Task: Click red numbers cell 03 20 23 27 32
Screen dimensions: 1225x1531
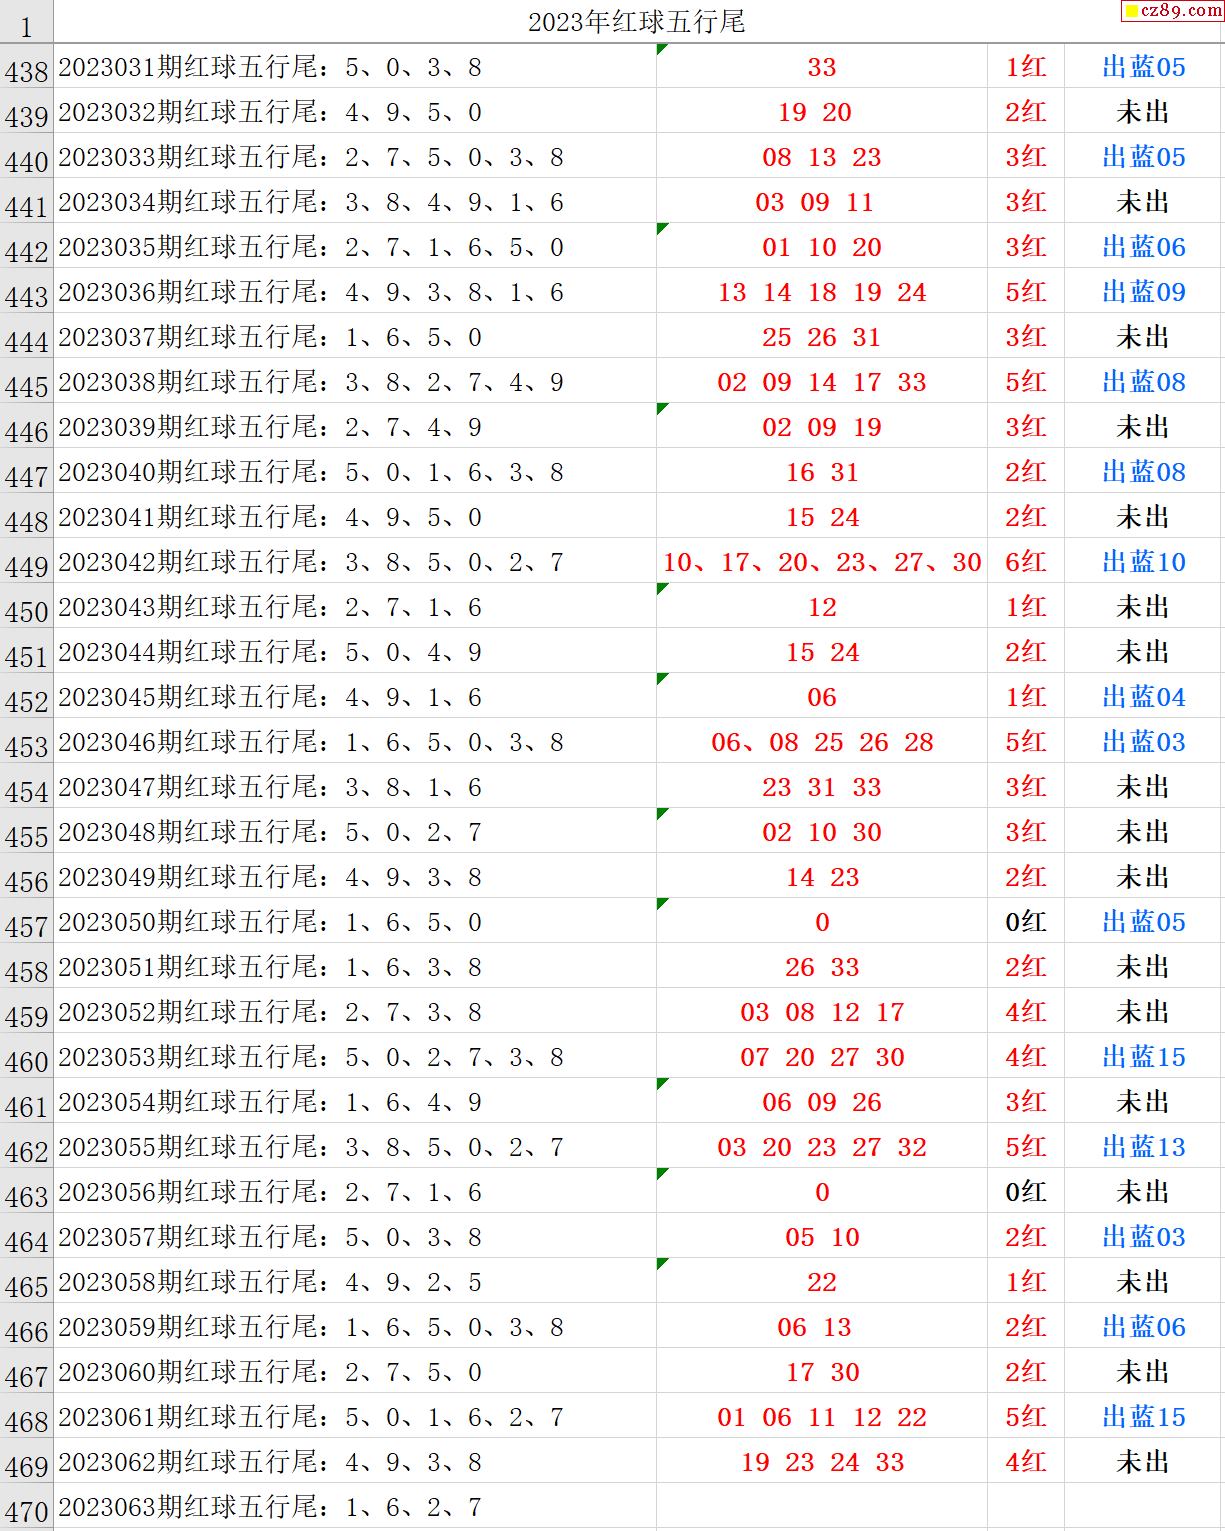Action: (822, 1147)
